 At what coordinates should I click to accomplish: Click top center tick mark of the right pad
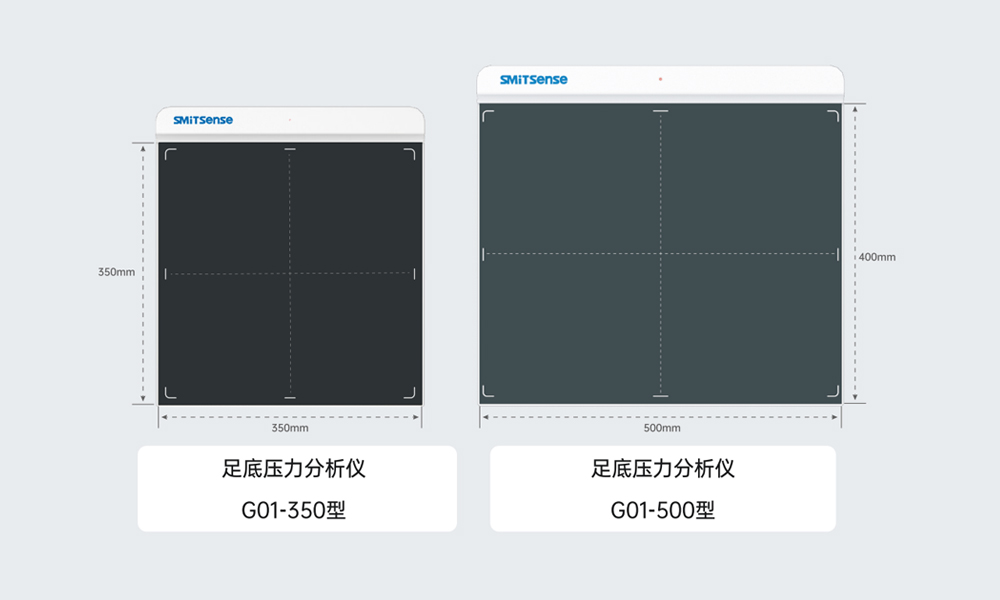click(661, 110)
